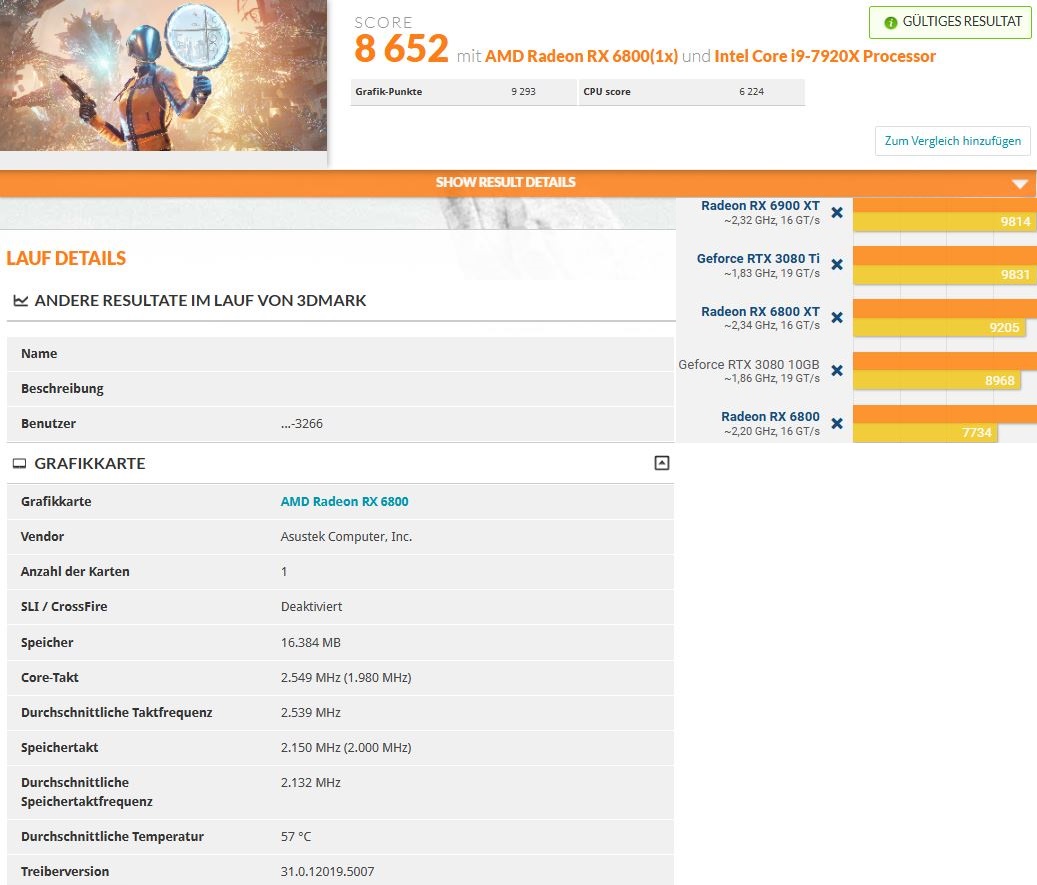Open the Intel Core i9-7920X Processor link
This screenshot has width=1037, height=885.
pos(825,56)
